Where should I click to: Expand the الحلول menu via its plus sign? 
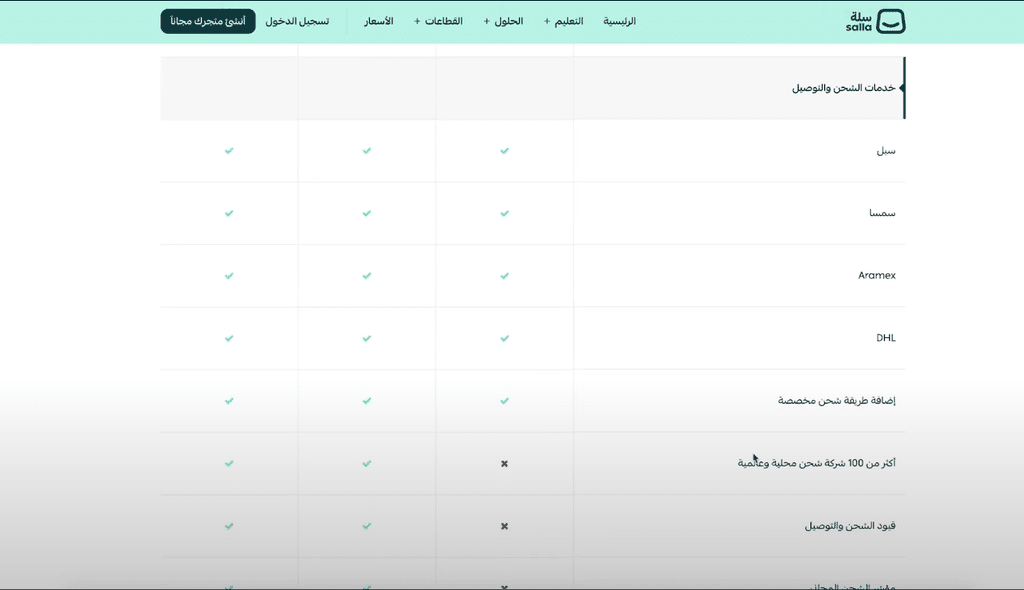pyautogui.click(x=487, y=22)
